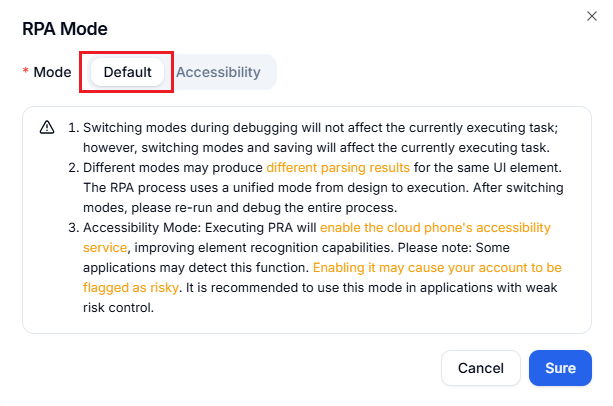Click list number 3 marker
This screenshot has width=613, height=406.
(73, 227)
